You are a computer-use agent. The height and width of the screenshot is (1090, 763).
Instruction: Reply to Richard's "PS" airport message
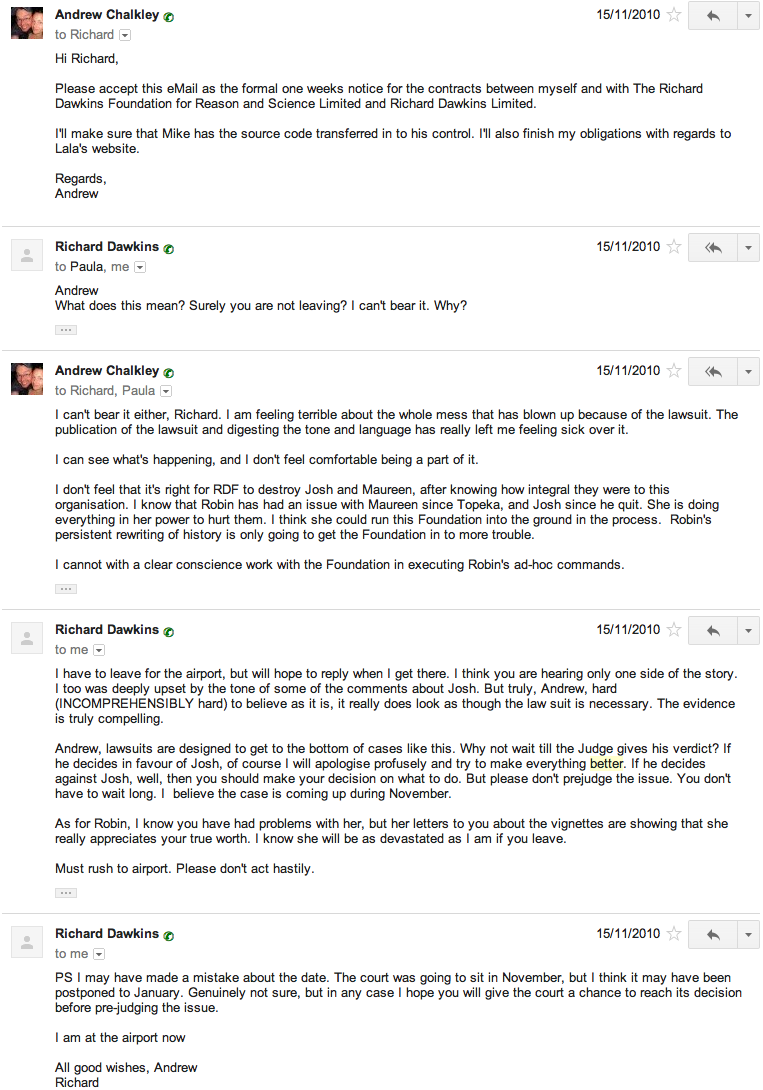[x=713, y=934]
